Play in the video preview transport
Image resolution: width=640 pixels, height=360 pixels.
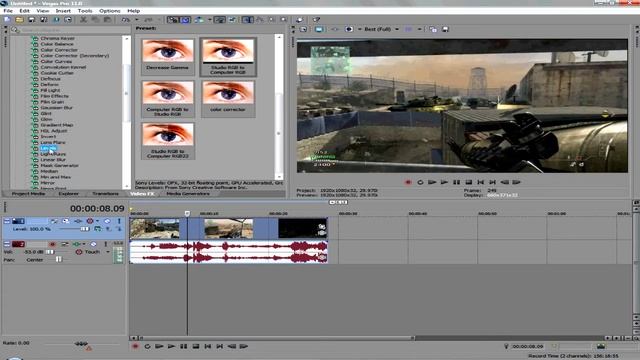click(x=444, y=182)
